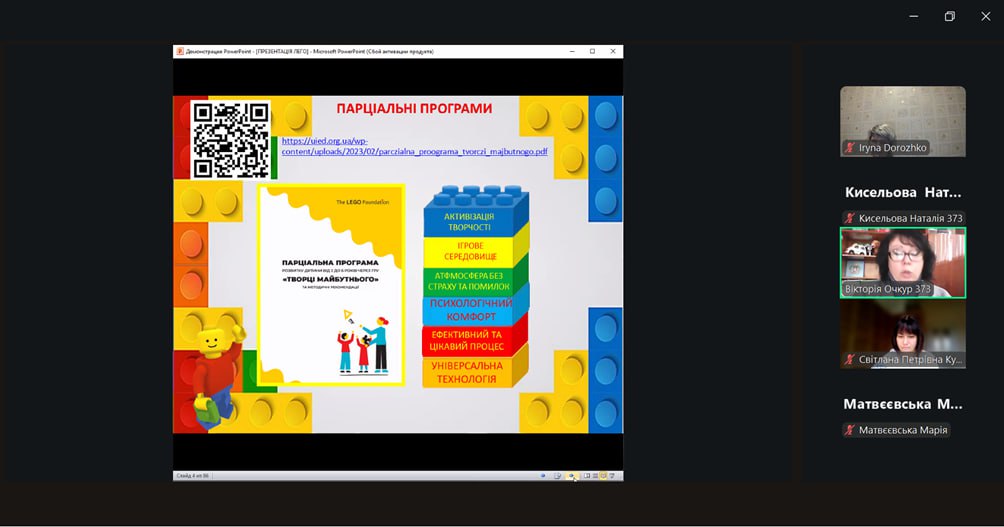Screen dimensions: 1004x527
Task: Switch to Slide Sorter view icon
Action: point(594,476)
